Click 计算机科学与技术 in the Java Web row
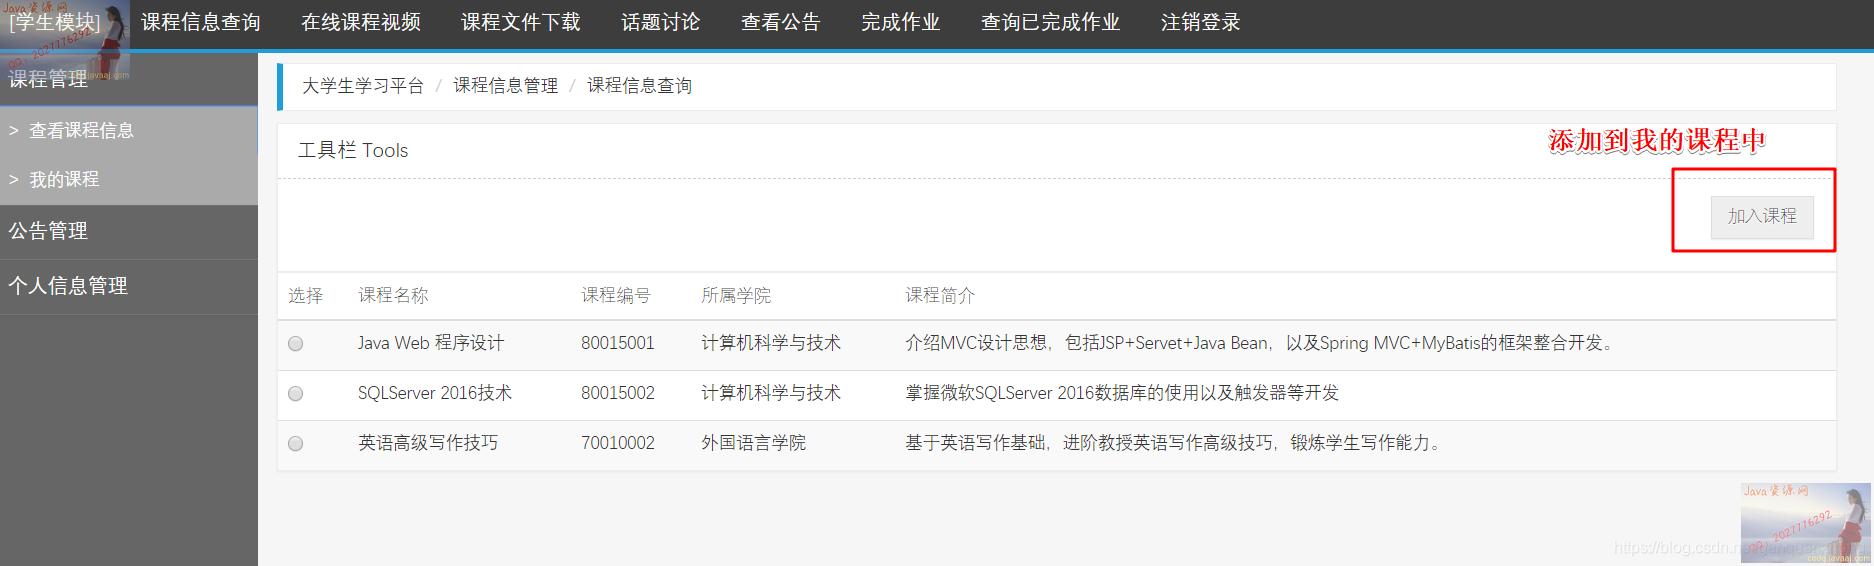Image resolution: width=1874 pixels, height=566 pixels. point(771,343)
